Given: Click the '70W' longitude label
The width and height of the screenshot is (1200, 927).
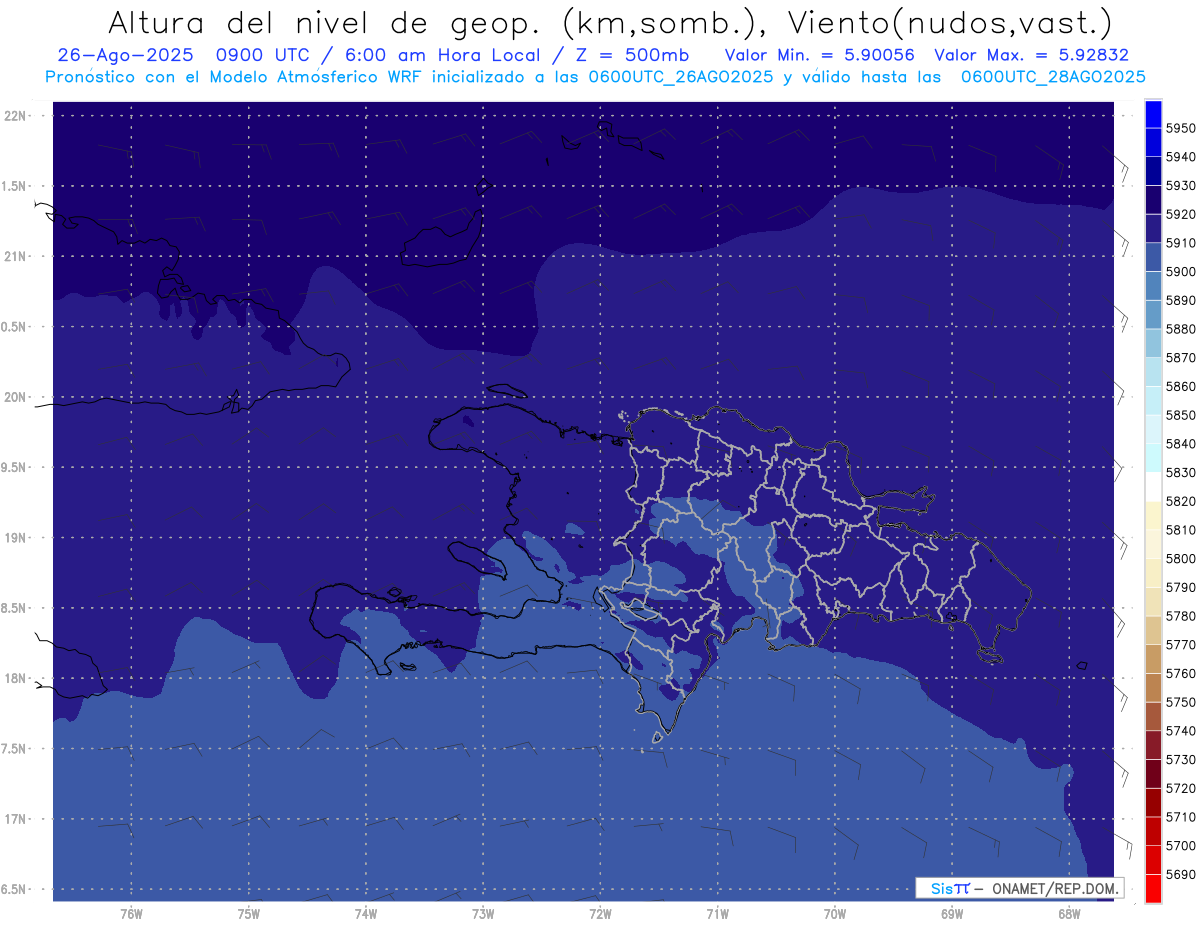Looking at the screenshot, I should tap(835, 914).
